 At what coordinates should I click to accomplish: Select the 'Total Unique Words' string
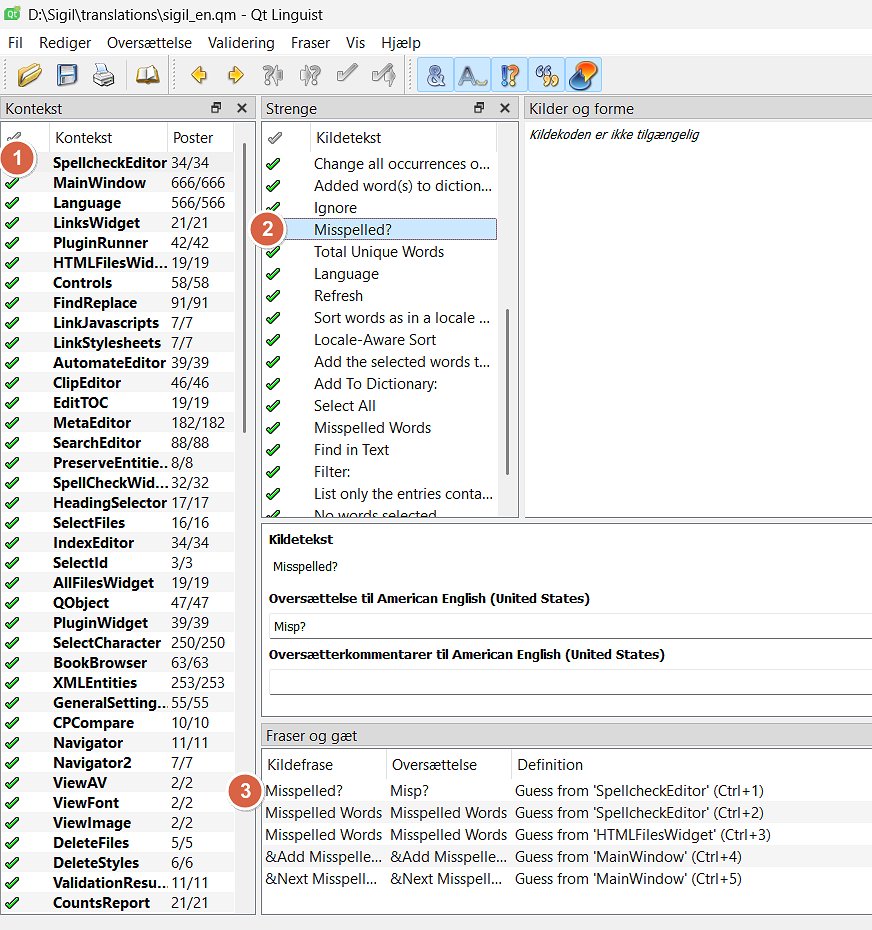tap(378, 252)
